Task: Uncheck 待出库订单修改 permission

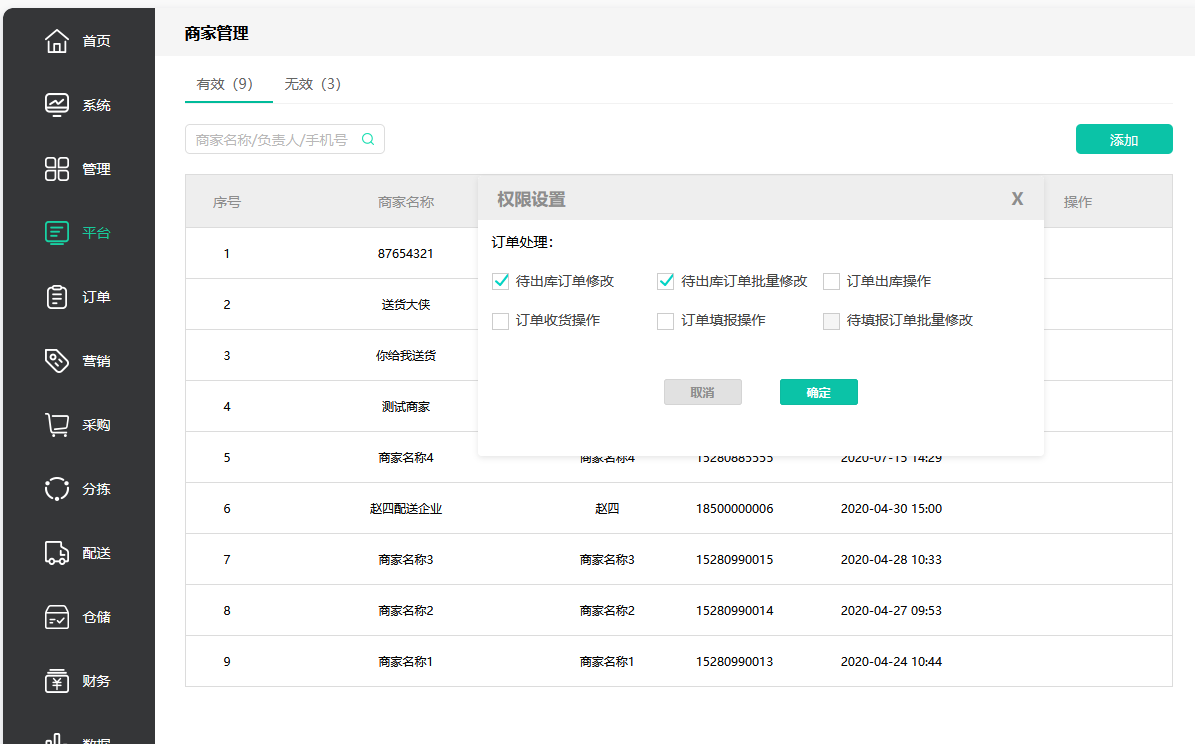Action: 500,281
